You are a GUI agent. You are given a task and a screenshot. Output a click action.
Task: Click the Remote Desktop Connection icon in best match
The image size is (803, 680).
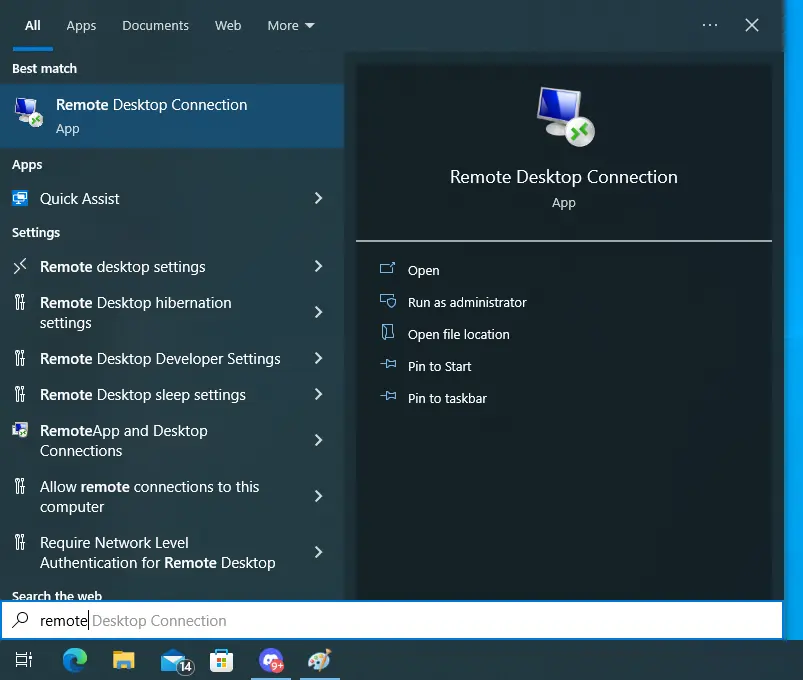(28, 112)
